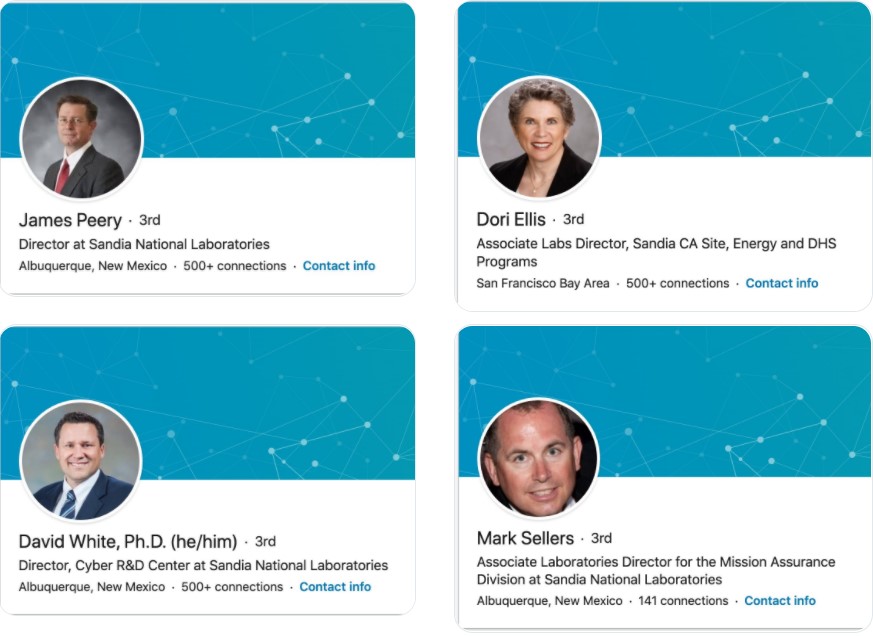This screenshot has height=636, width=873.
Task: Open David White's Contact info link
Action: pos(335,587)
